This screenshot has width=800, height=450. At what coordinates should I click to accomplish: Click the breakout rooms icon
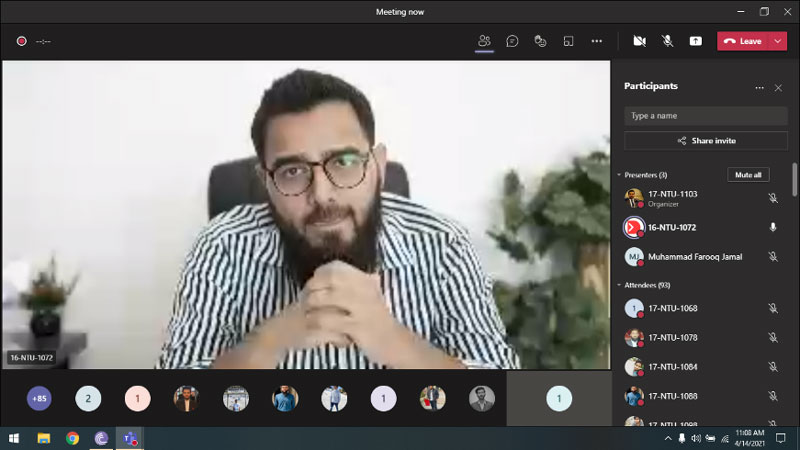coord(568,41)
